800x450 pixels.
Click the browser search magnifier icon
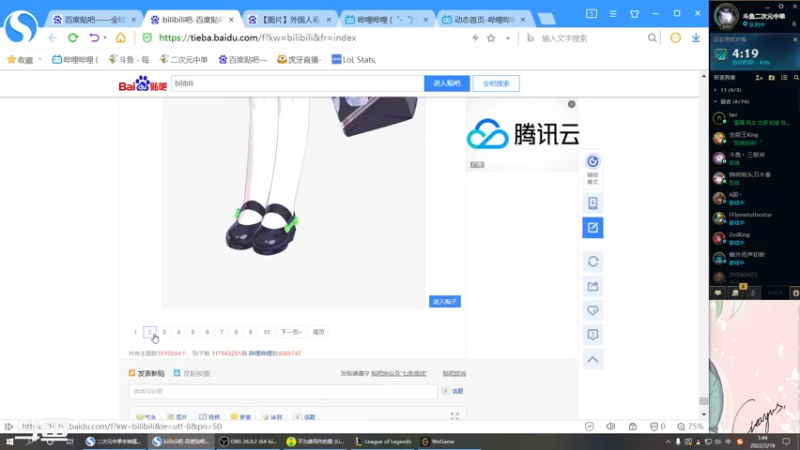(652, 38)
